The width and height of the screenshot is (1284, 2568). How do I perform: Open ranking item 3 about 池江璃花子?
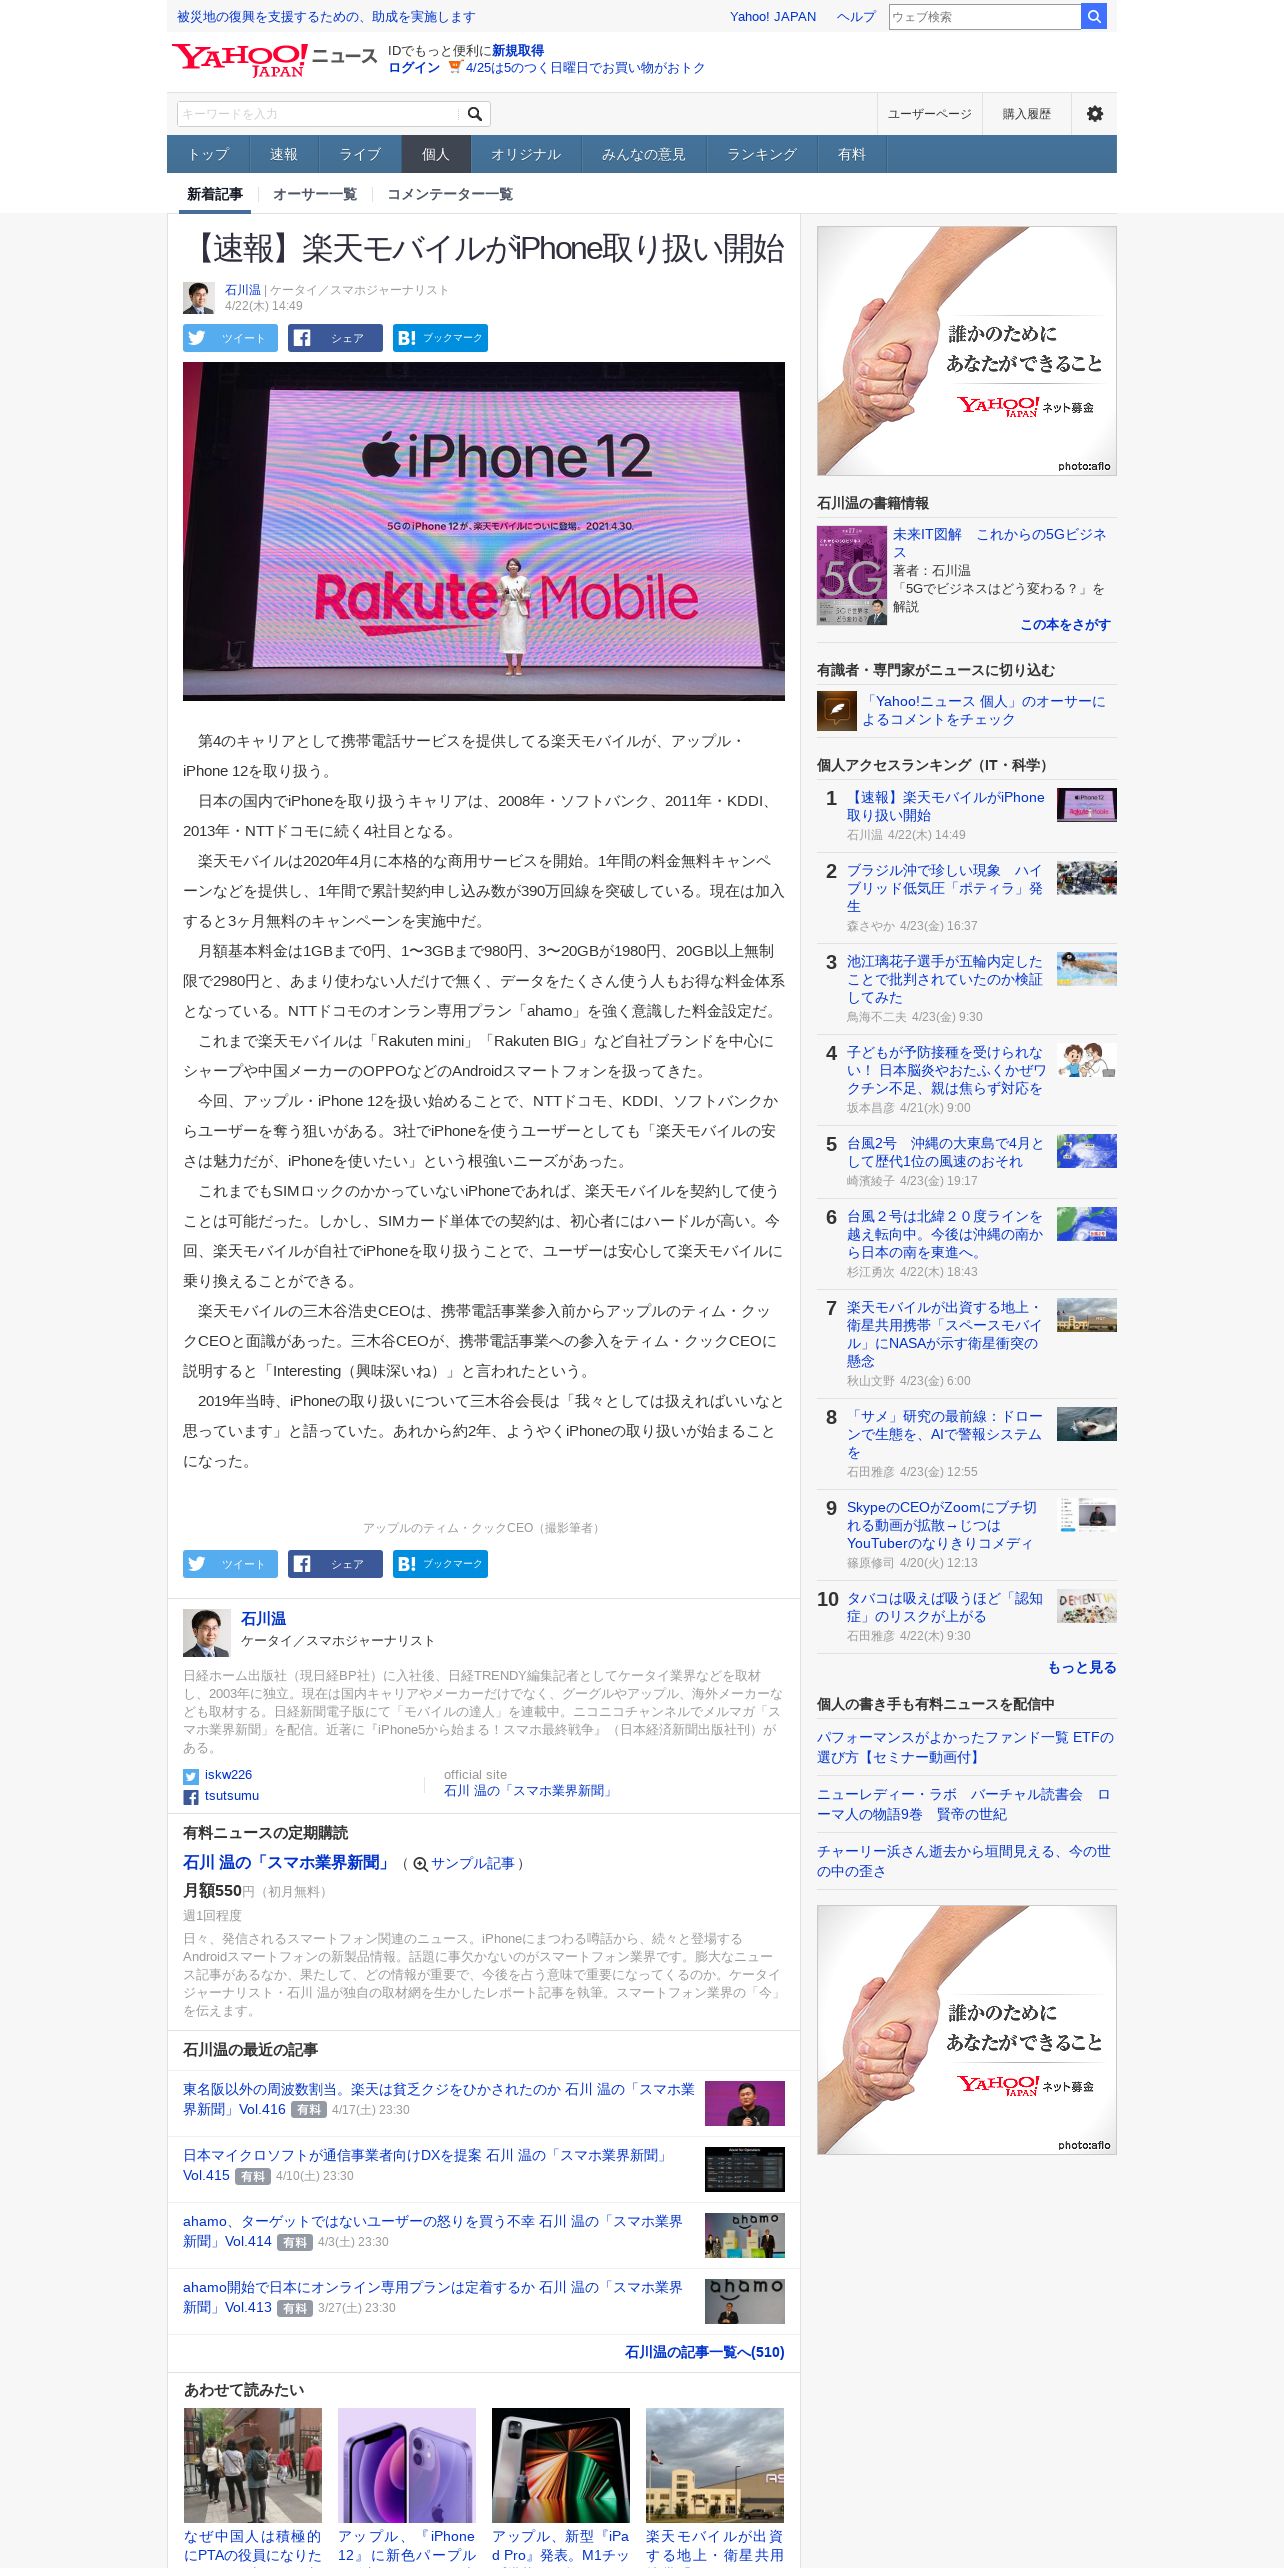tap(945, 979)
